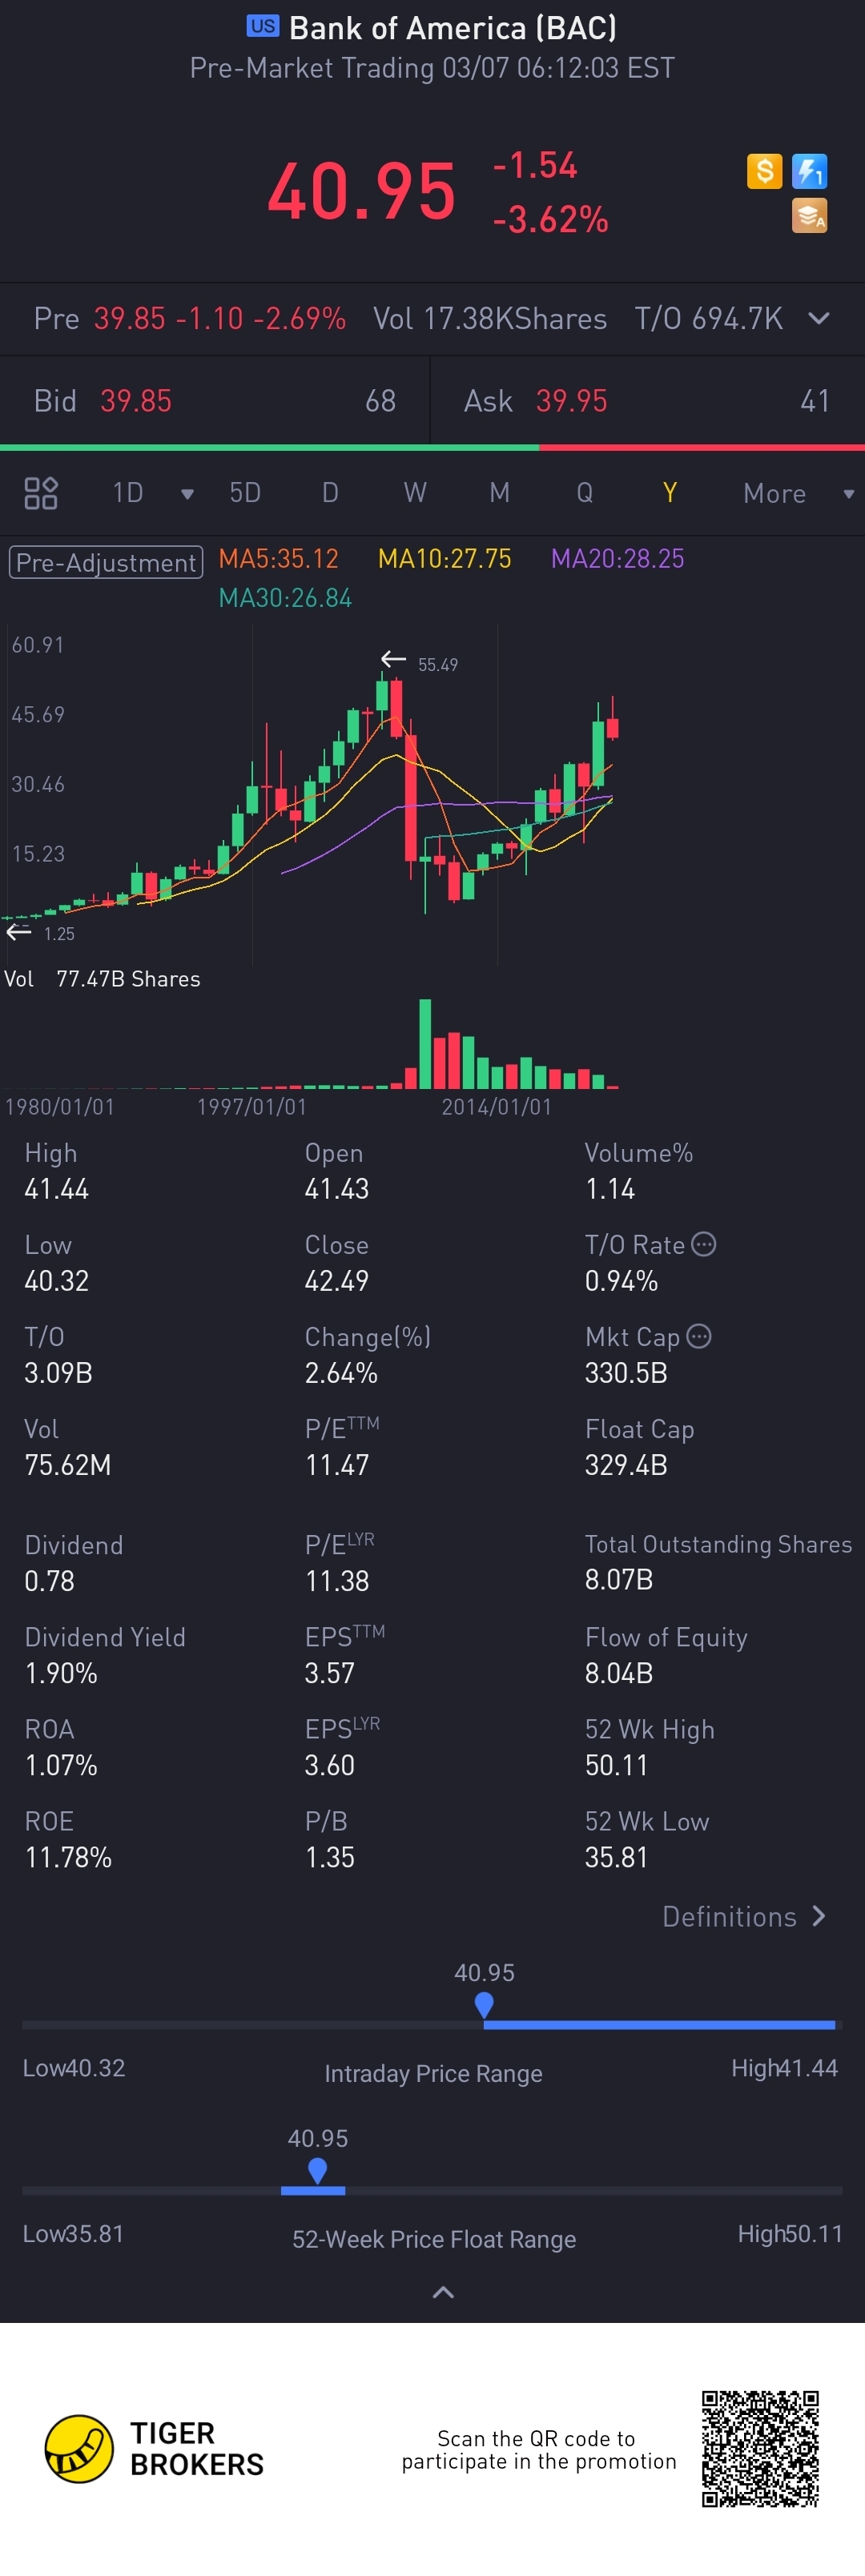Screen dimensions: 865x2576
Task: Switch chart to yearly (Y) period
Action: [x=669, y=493]
